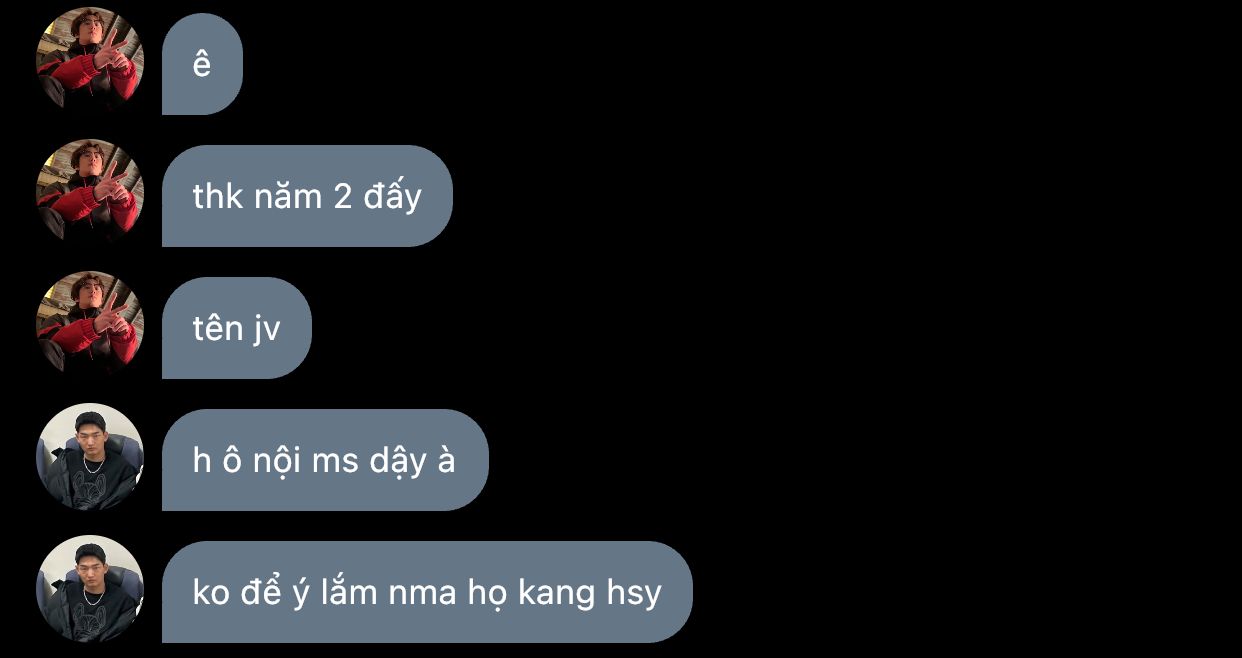This screenshot has width=1242, height=658.
Task: Select the "thk năm 2 đấy" message bubble
Action: [x=307, y=196]
